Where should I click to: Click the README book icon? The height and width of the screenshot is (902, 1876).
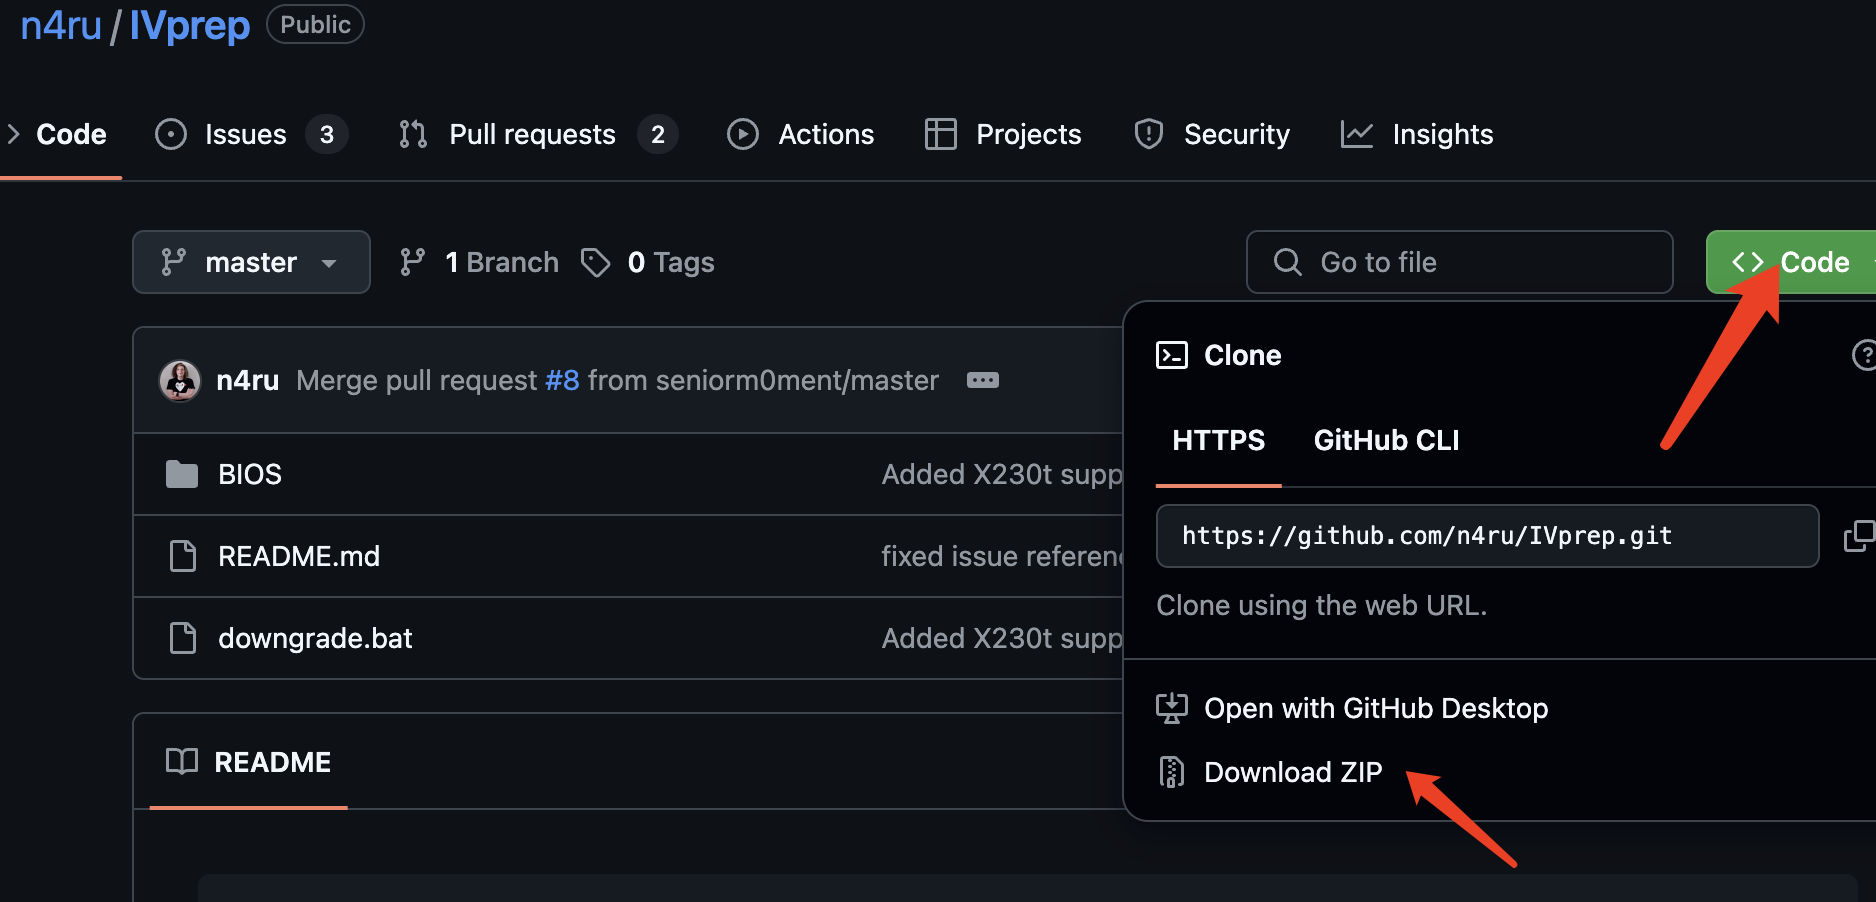coord(182,761)
